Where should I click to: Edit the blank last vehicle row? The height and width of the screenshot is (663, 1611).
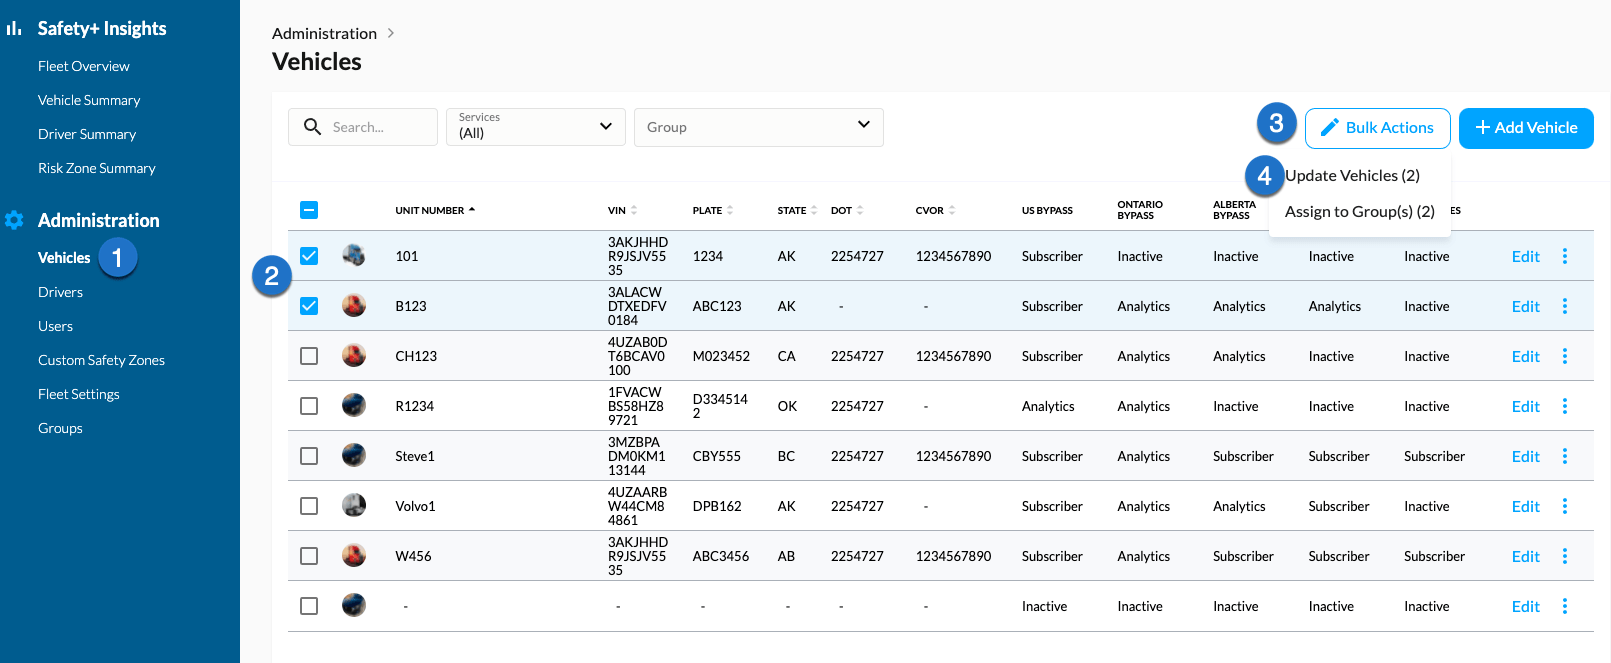click(x=1526, y=606)
